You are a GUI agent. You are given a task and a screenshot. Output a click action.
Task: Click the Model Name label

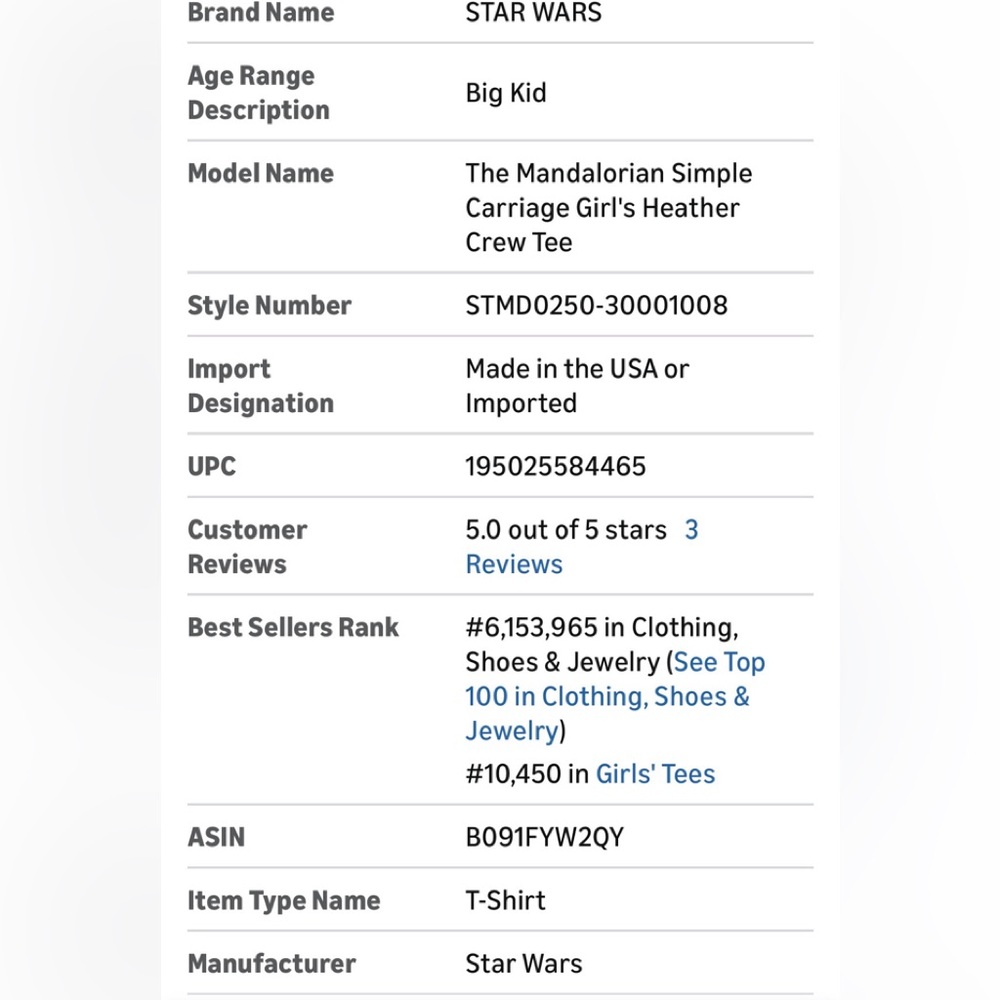click(260, 173)
